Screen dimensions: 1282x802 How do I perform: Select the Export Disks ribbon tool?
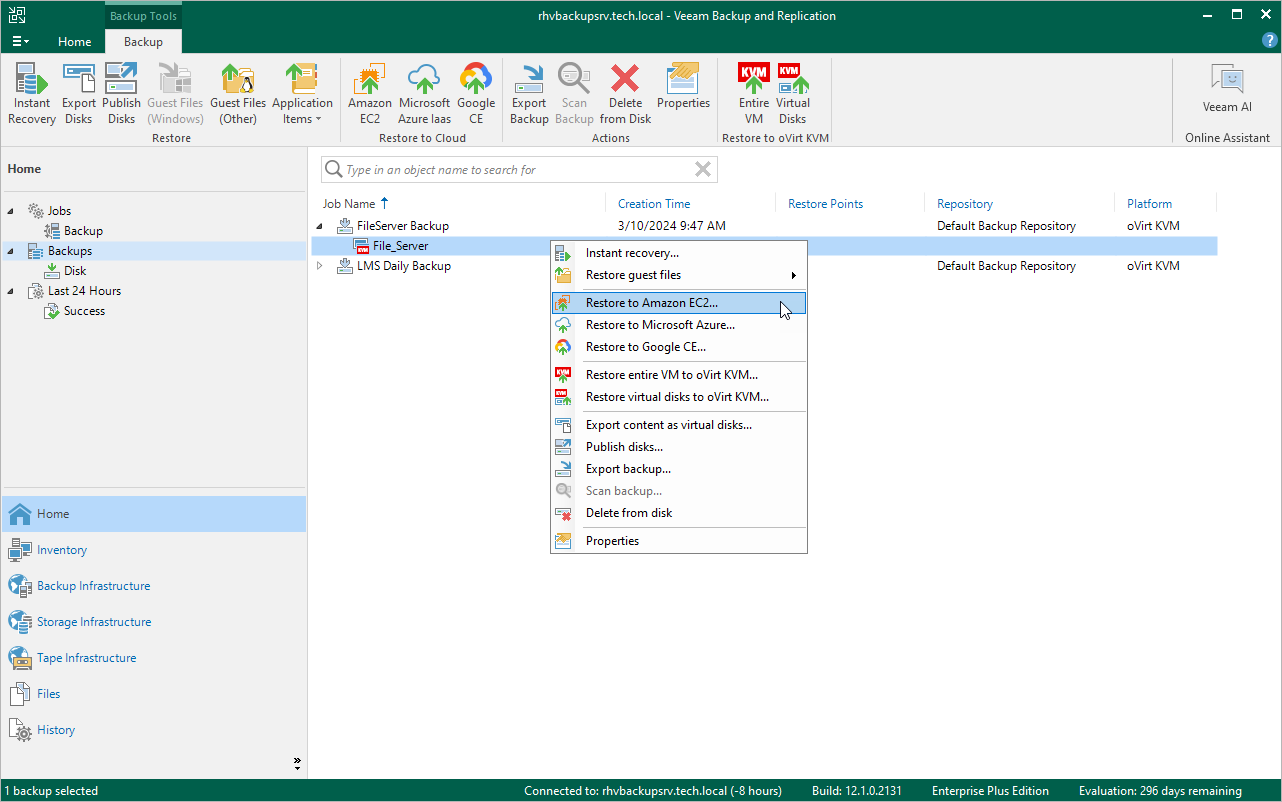point(79,94)
